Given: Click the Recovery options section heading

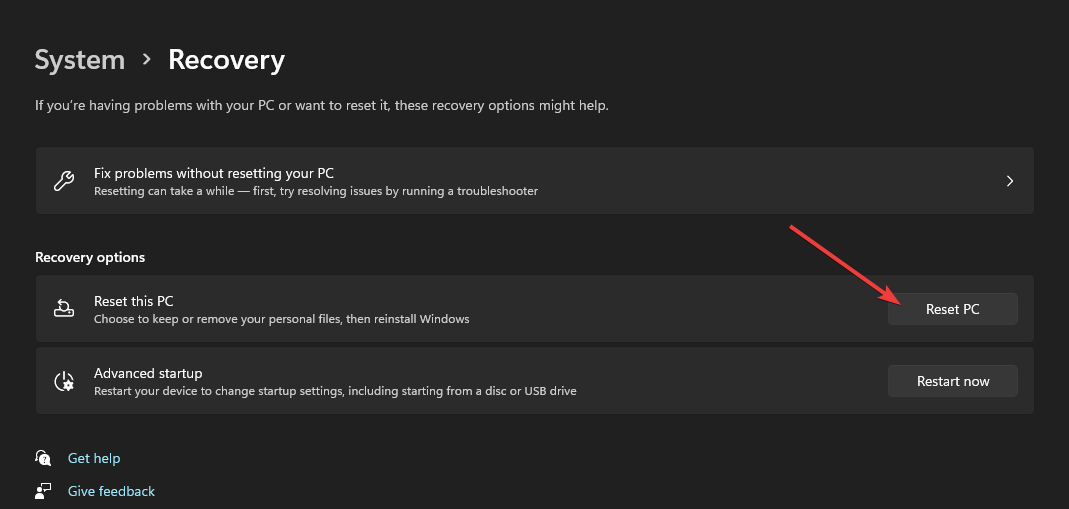Looking at the screenshot, I should 90,257.
